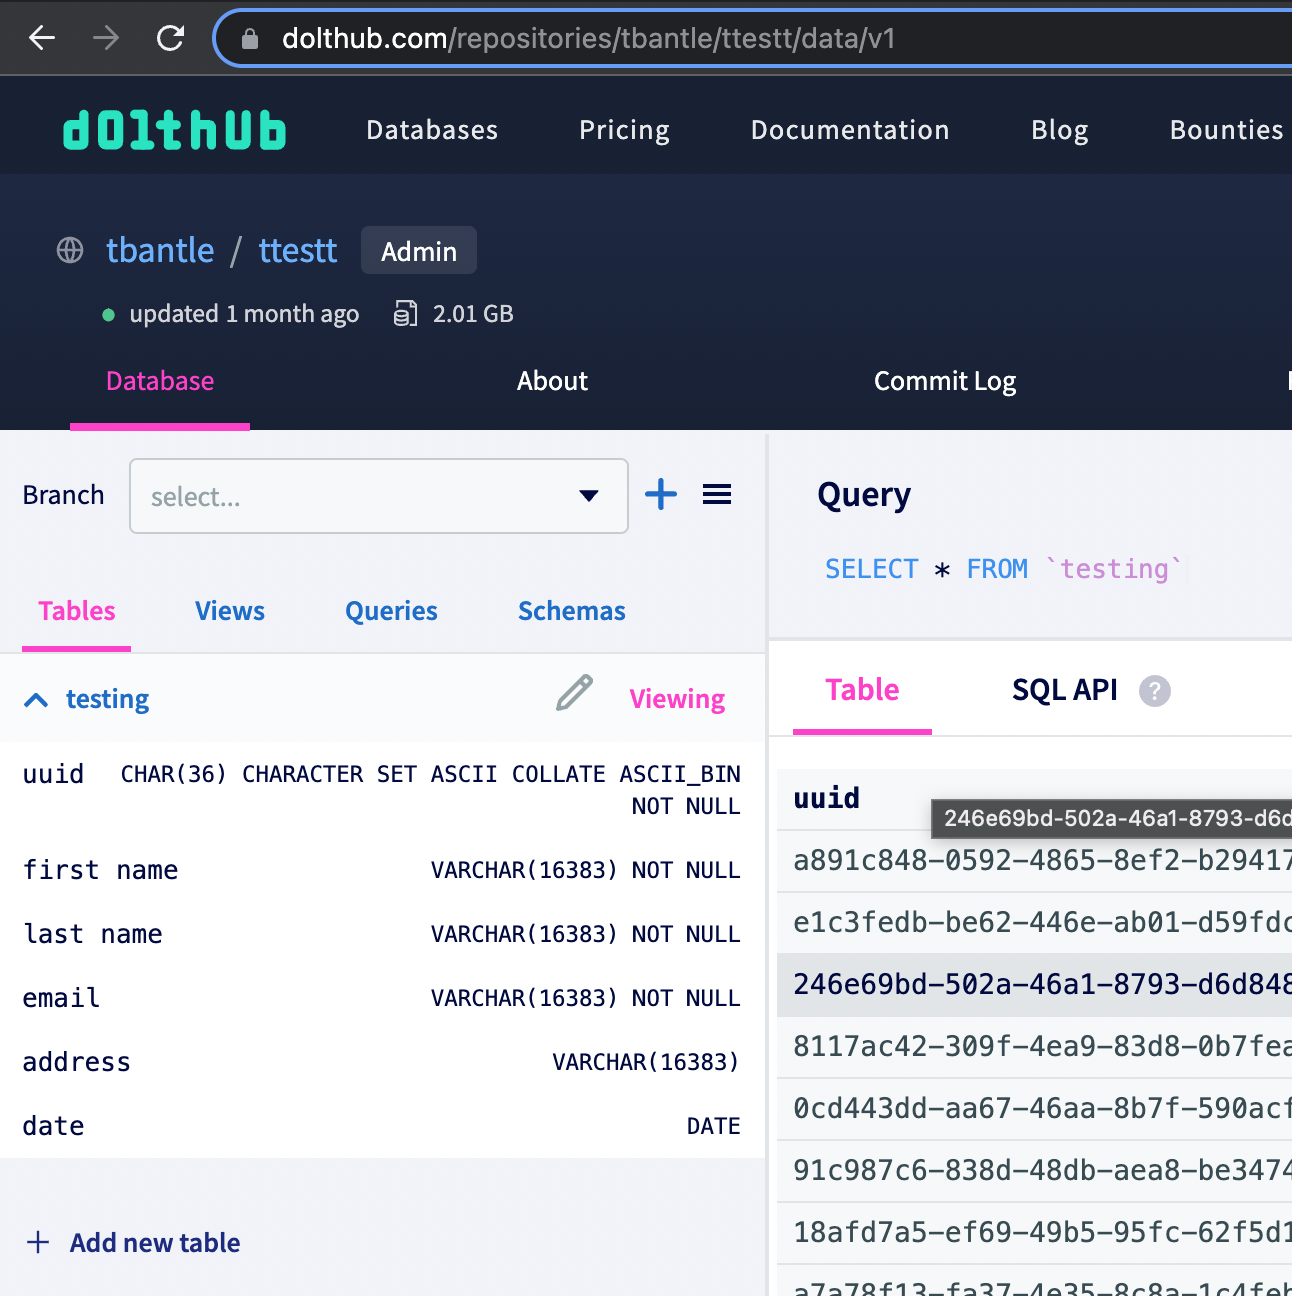Click the Admin badge
Image resolution: width=1292 pixels, height=1296 pixels.
tap(419, 251)
